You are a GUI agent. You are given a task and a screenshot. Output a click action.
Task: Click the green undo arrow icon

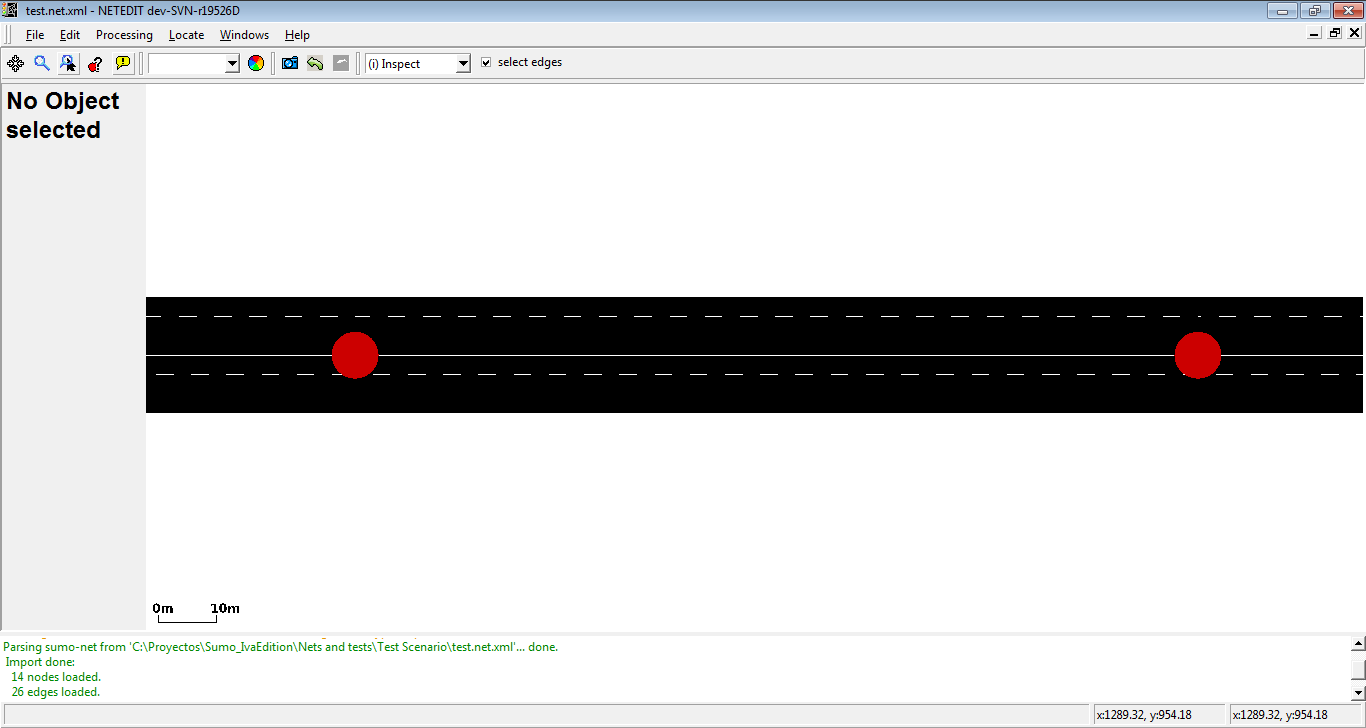coord(315,63)
